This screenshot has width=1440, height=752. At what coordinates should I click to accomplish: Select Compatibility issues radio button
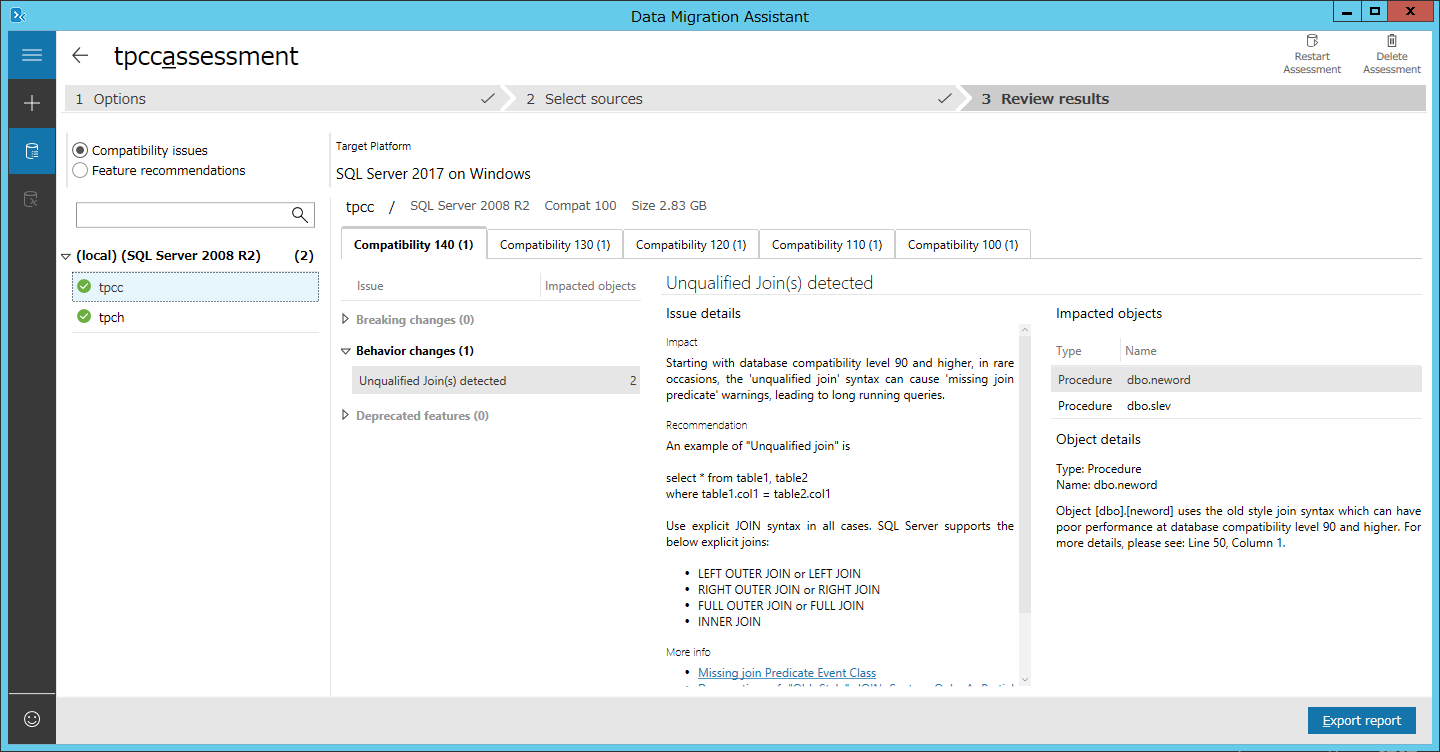(80, 150)
